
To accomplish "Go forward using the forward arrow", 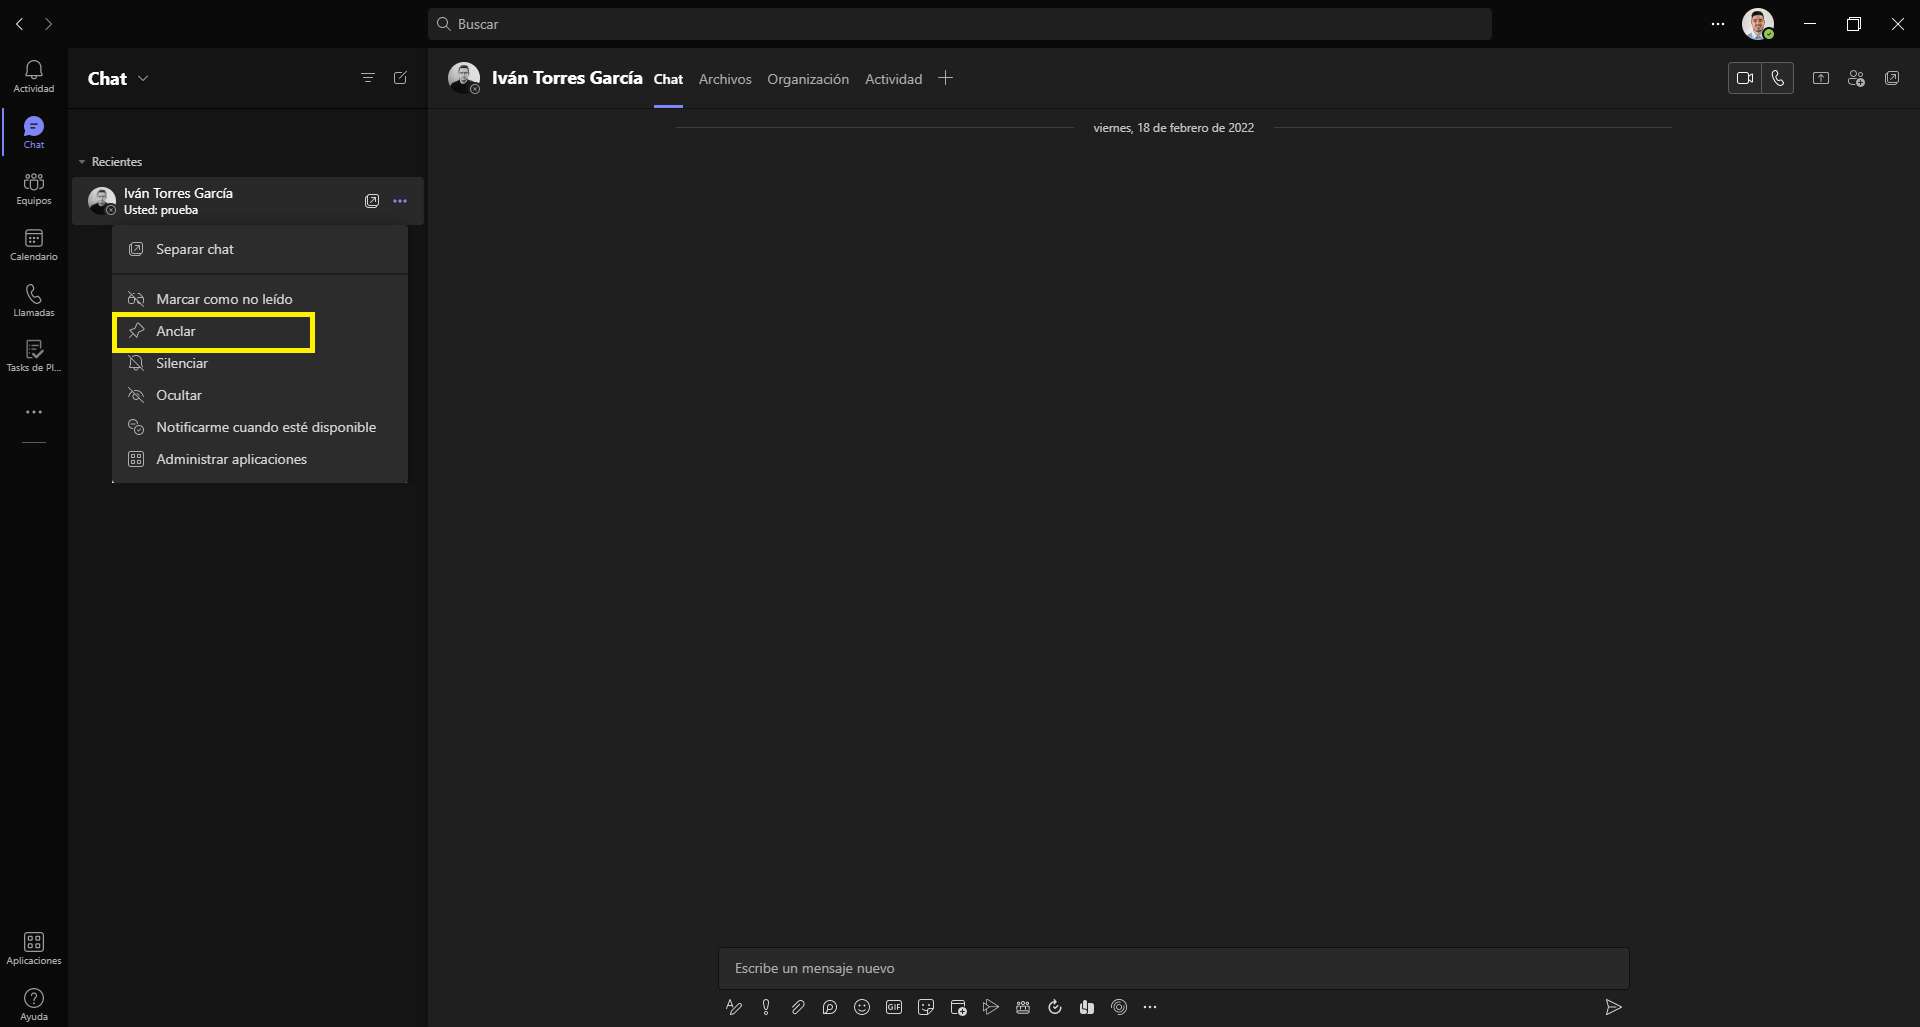I will [48, 23].
